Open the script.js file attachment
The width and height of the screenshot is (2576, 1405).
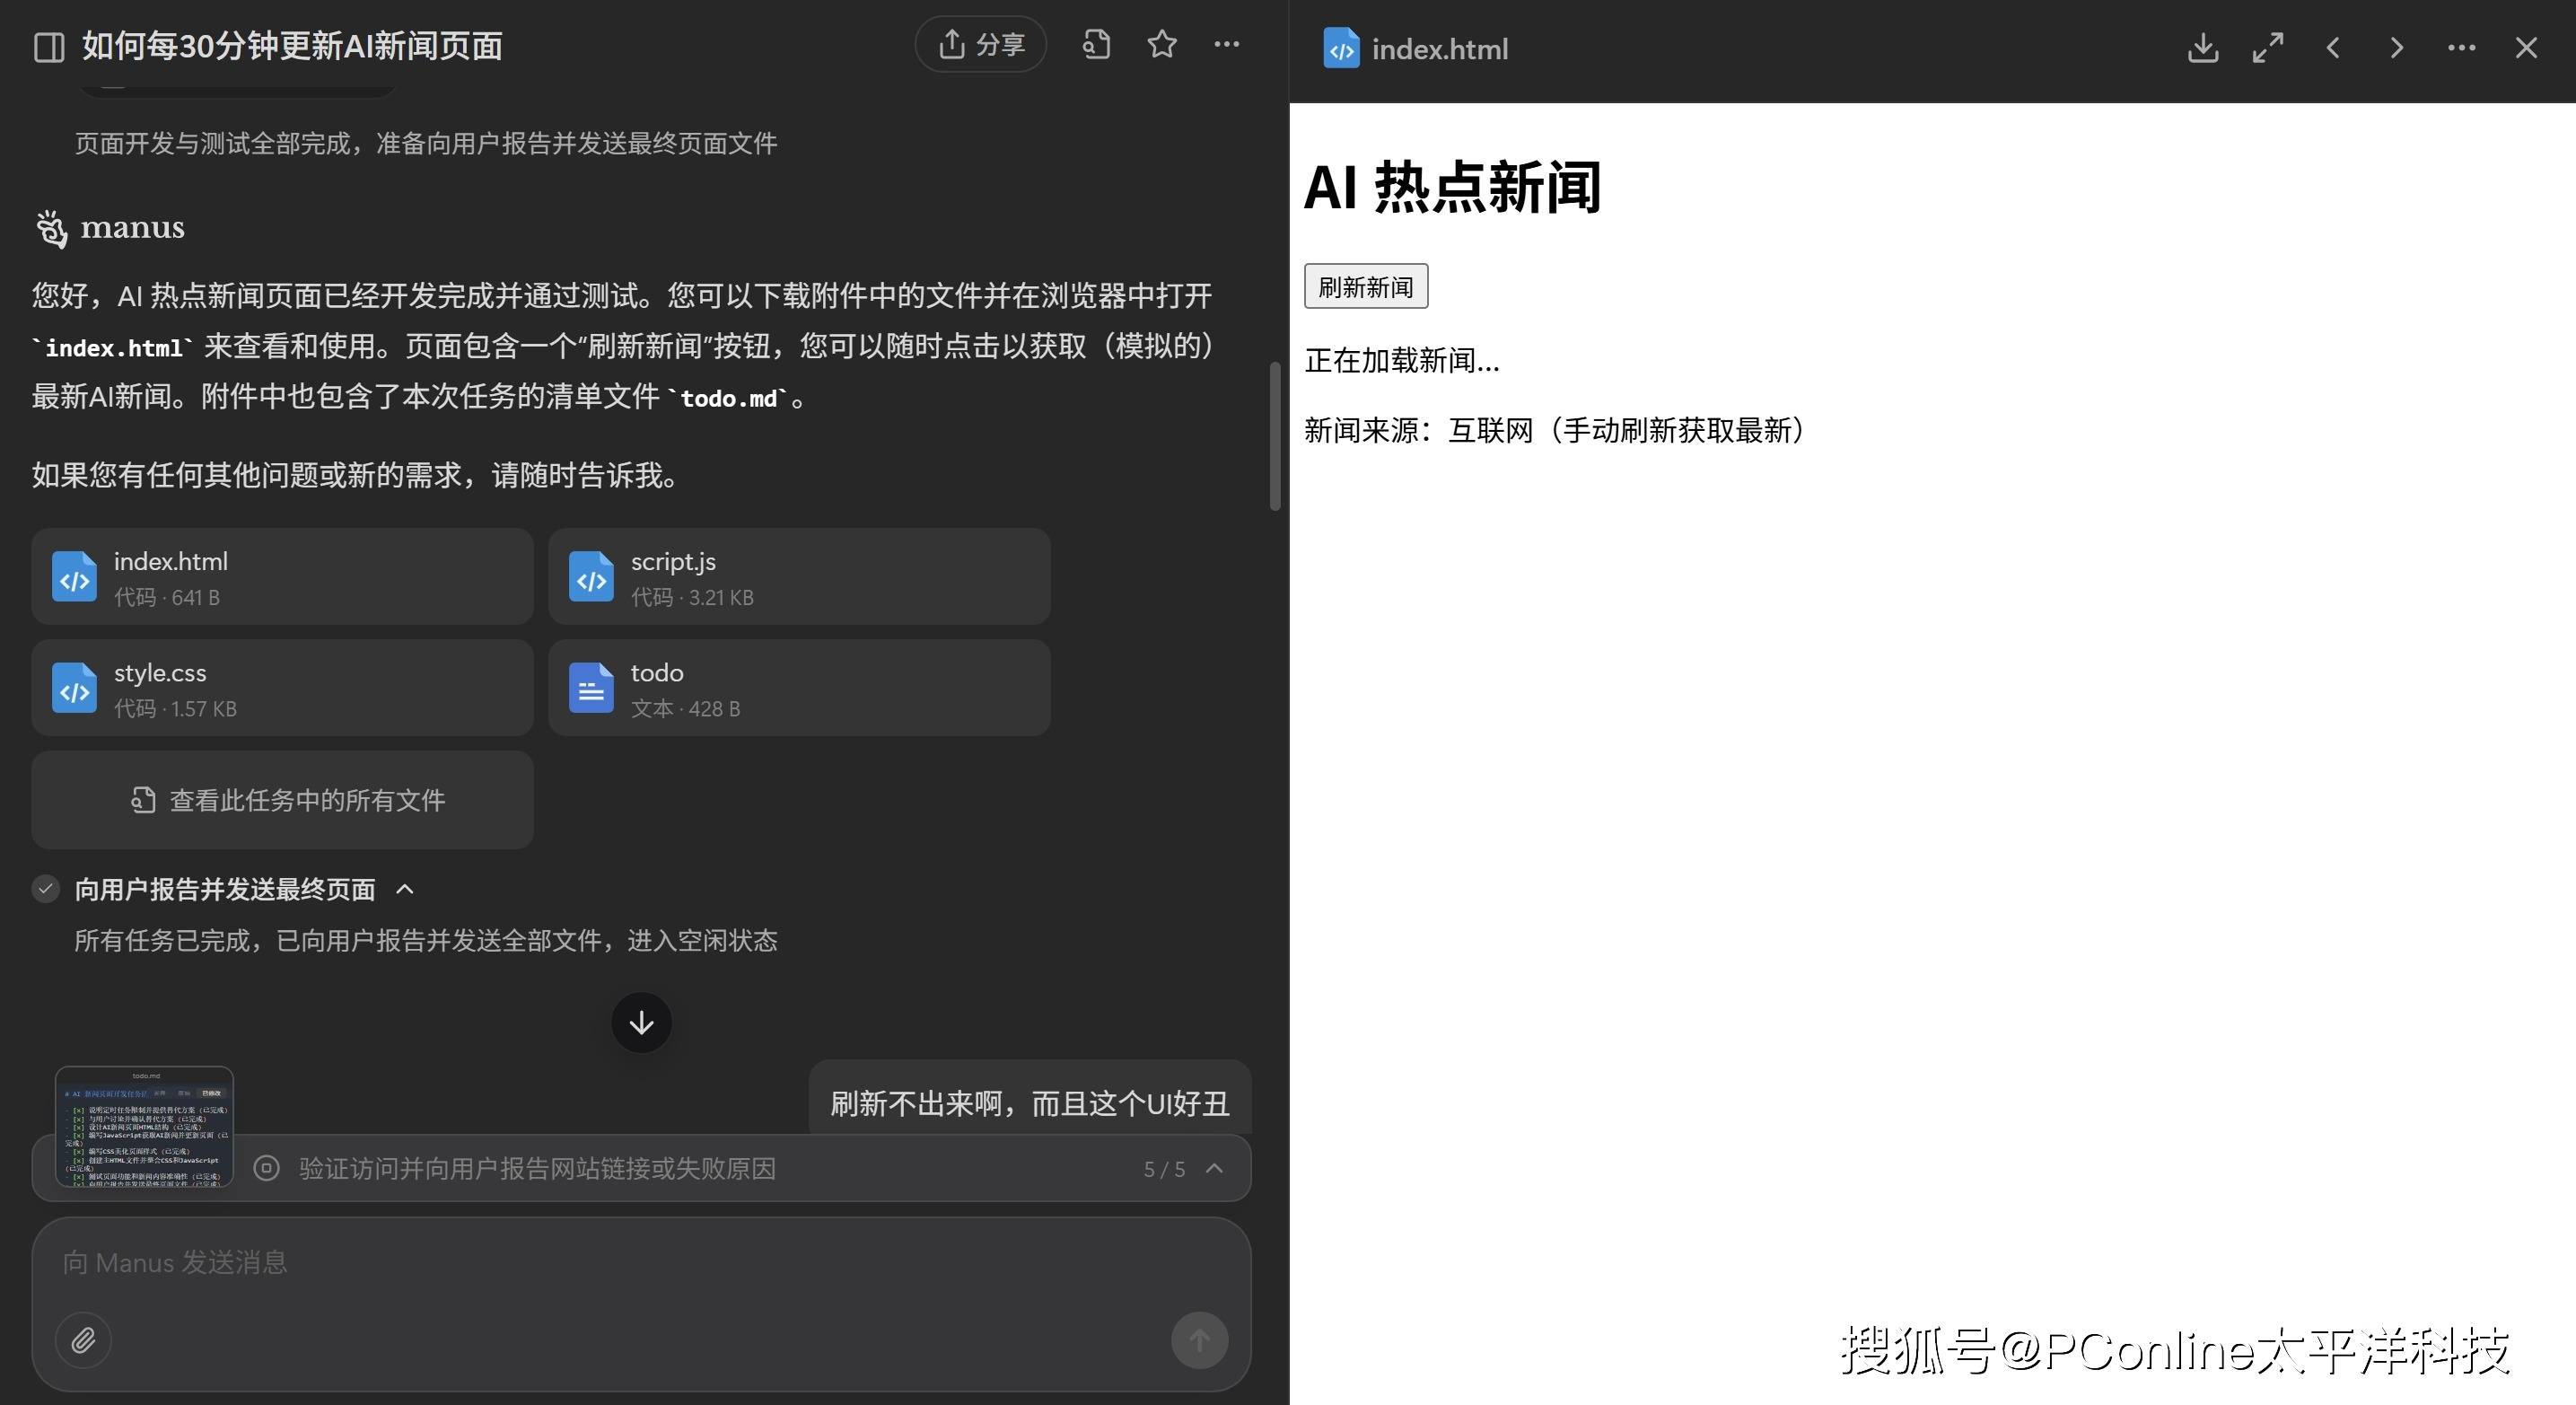[x=798, y=577]
